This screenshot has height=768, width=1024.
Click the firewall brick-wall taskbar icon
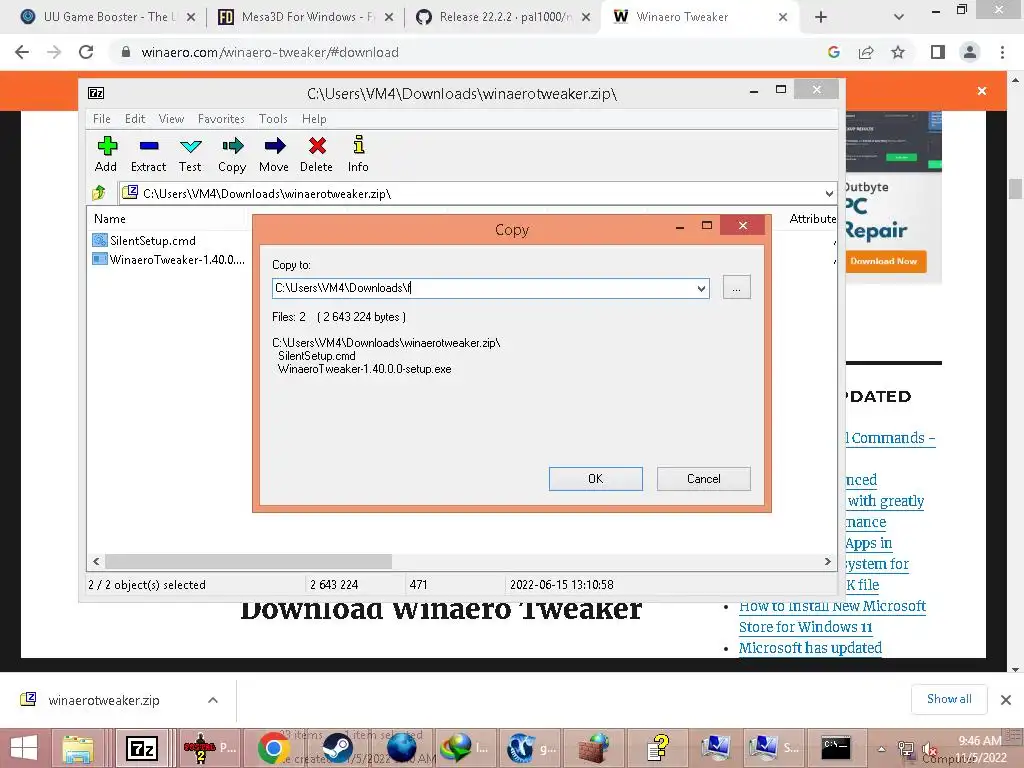click(x=595, y=748)
